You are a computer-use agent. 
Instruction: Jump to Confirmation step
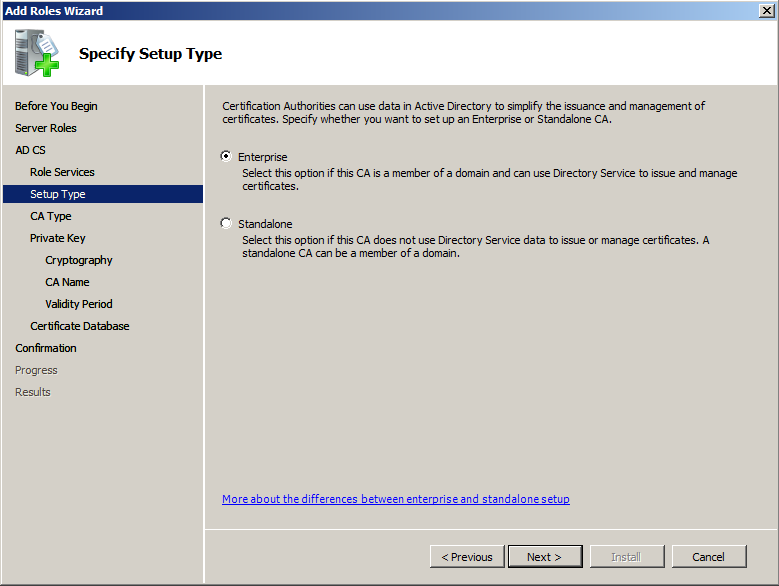click(46, 348)
